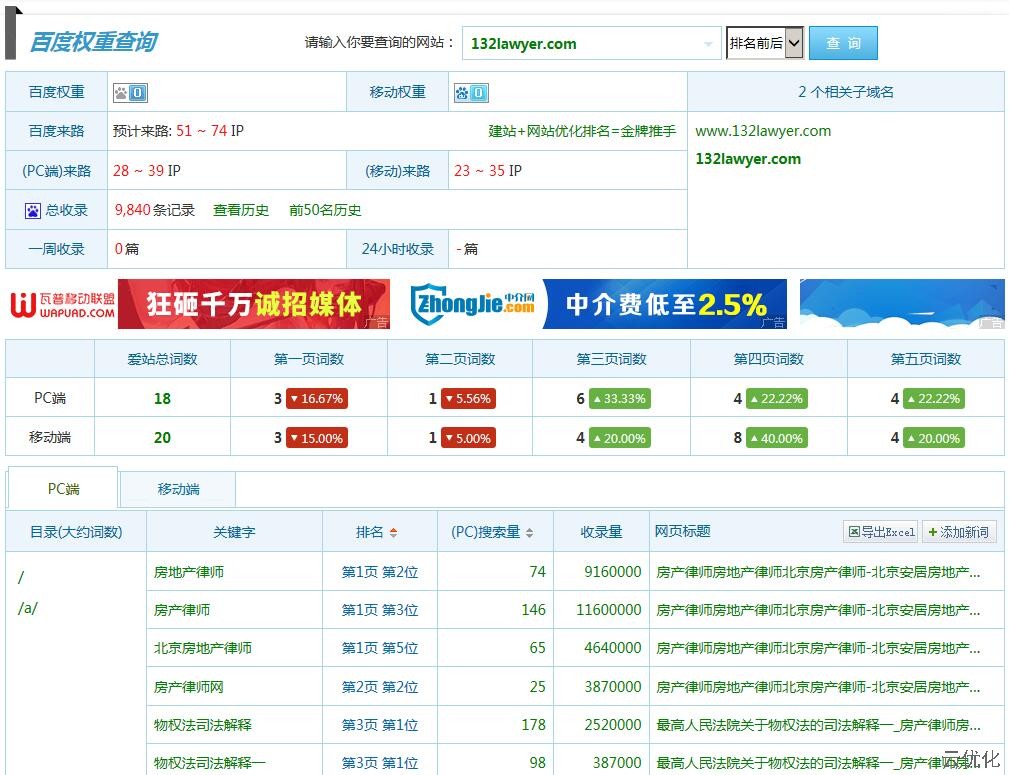Open the 前50名历史 link
1009x775 pixels.
pos(325,210)
